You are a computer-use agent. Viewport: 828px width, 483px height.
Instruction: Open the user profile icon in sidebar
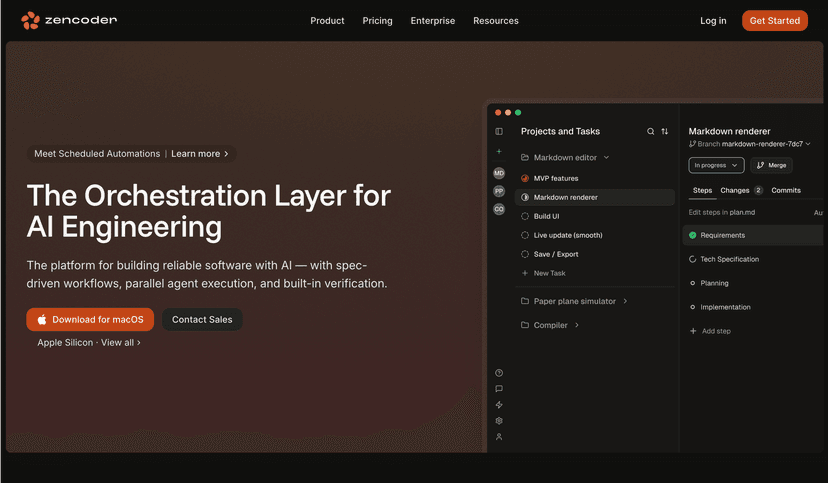click(499, 437)
